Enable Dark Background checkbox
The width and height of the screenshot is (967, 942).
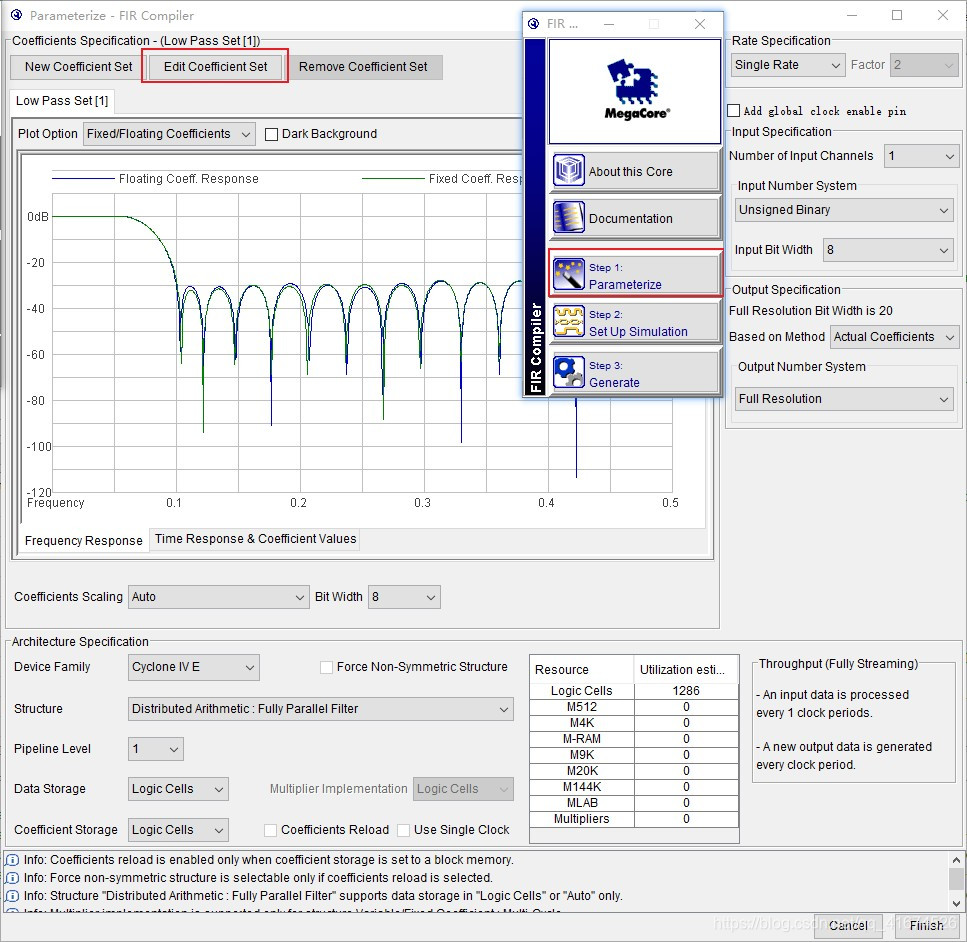point(271,134)
